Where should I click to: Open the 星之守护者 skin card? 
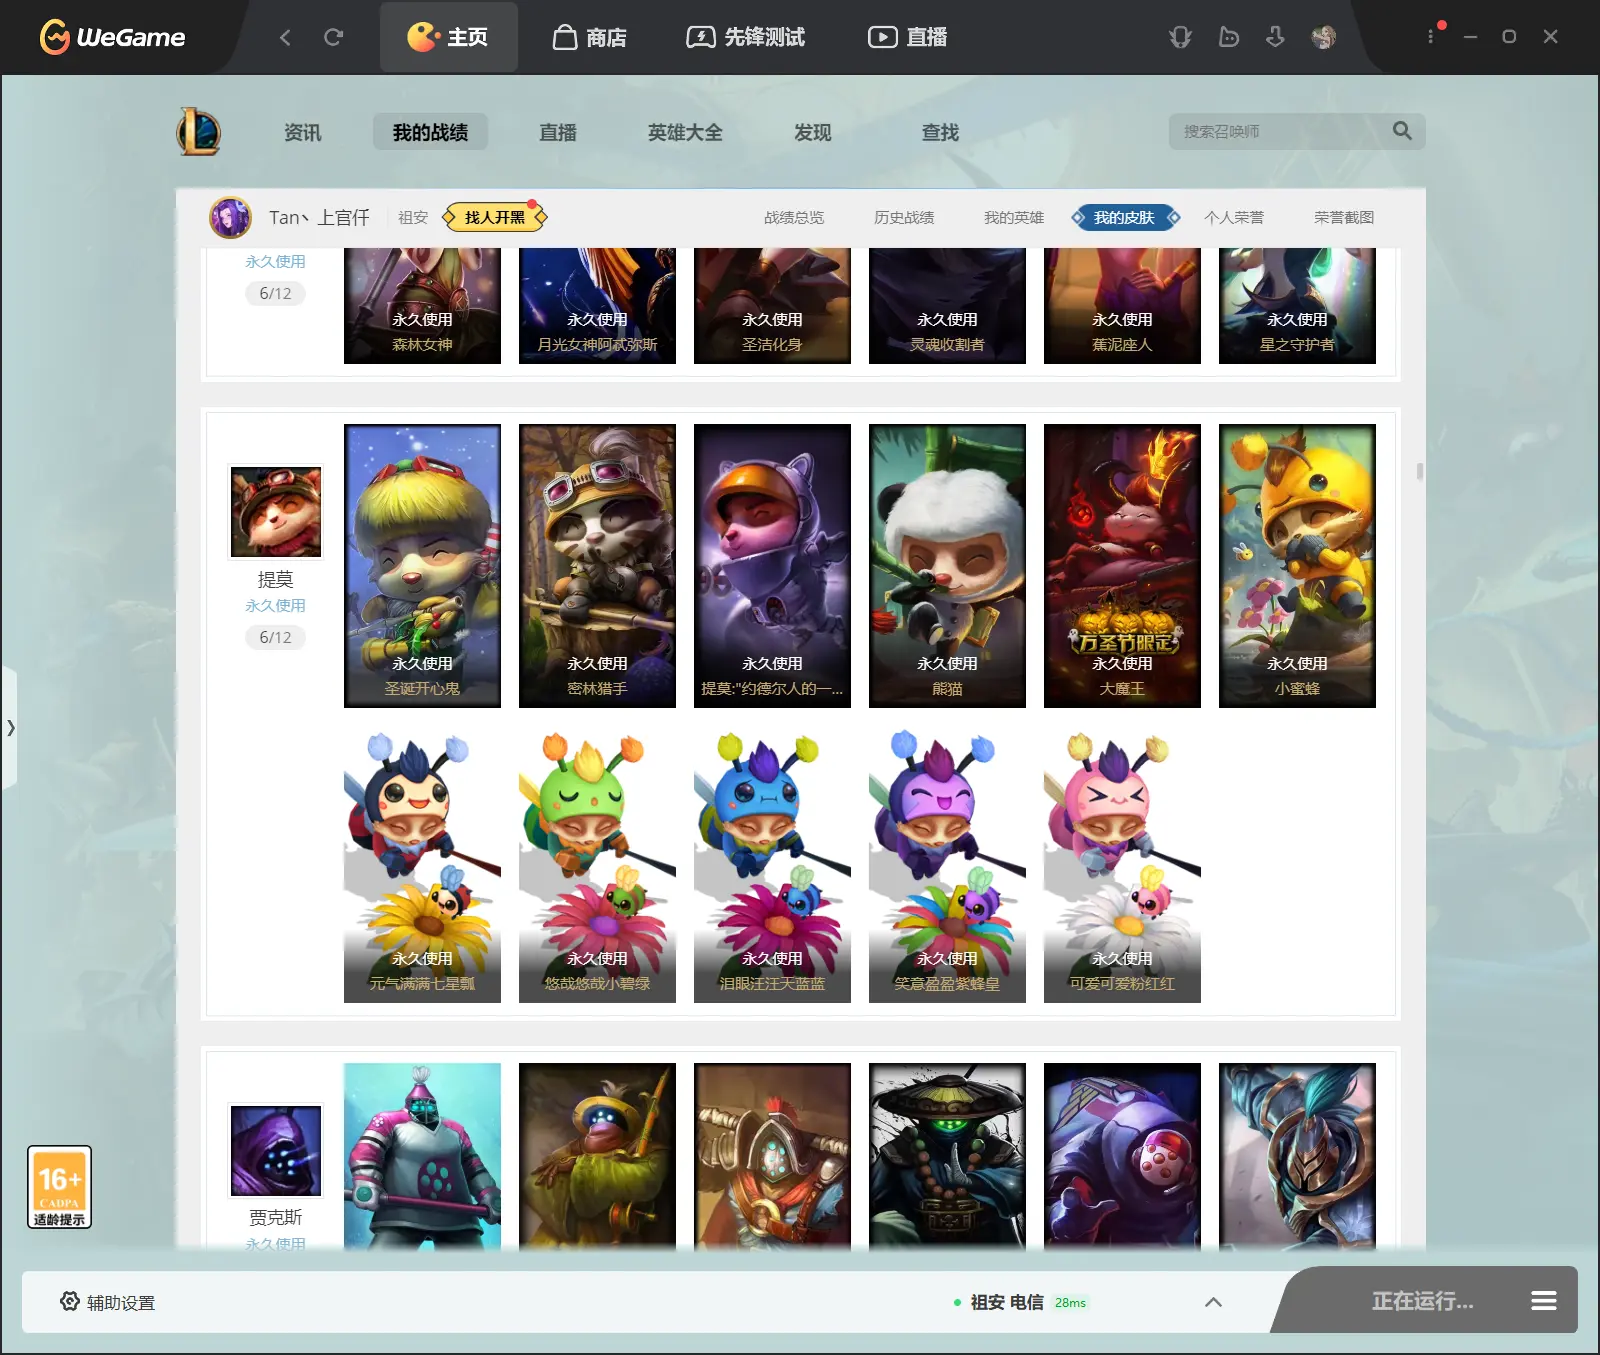point(1297,306)
